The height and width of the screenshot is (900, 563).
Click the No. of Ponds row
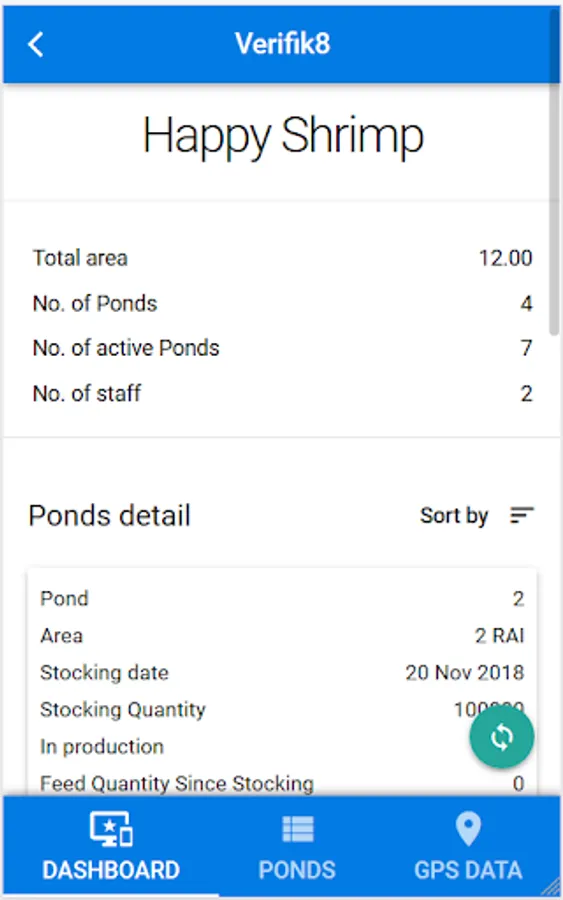click(x=282, y=304)
